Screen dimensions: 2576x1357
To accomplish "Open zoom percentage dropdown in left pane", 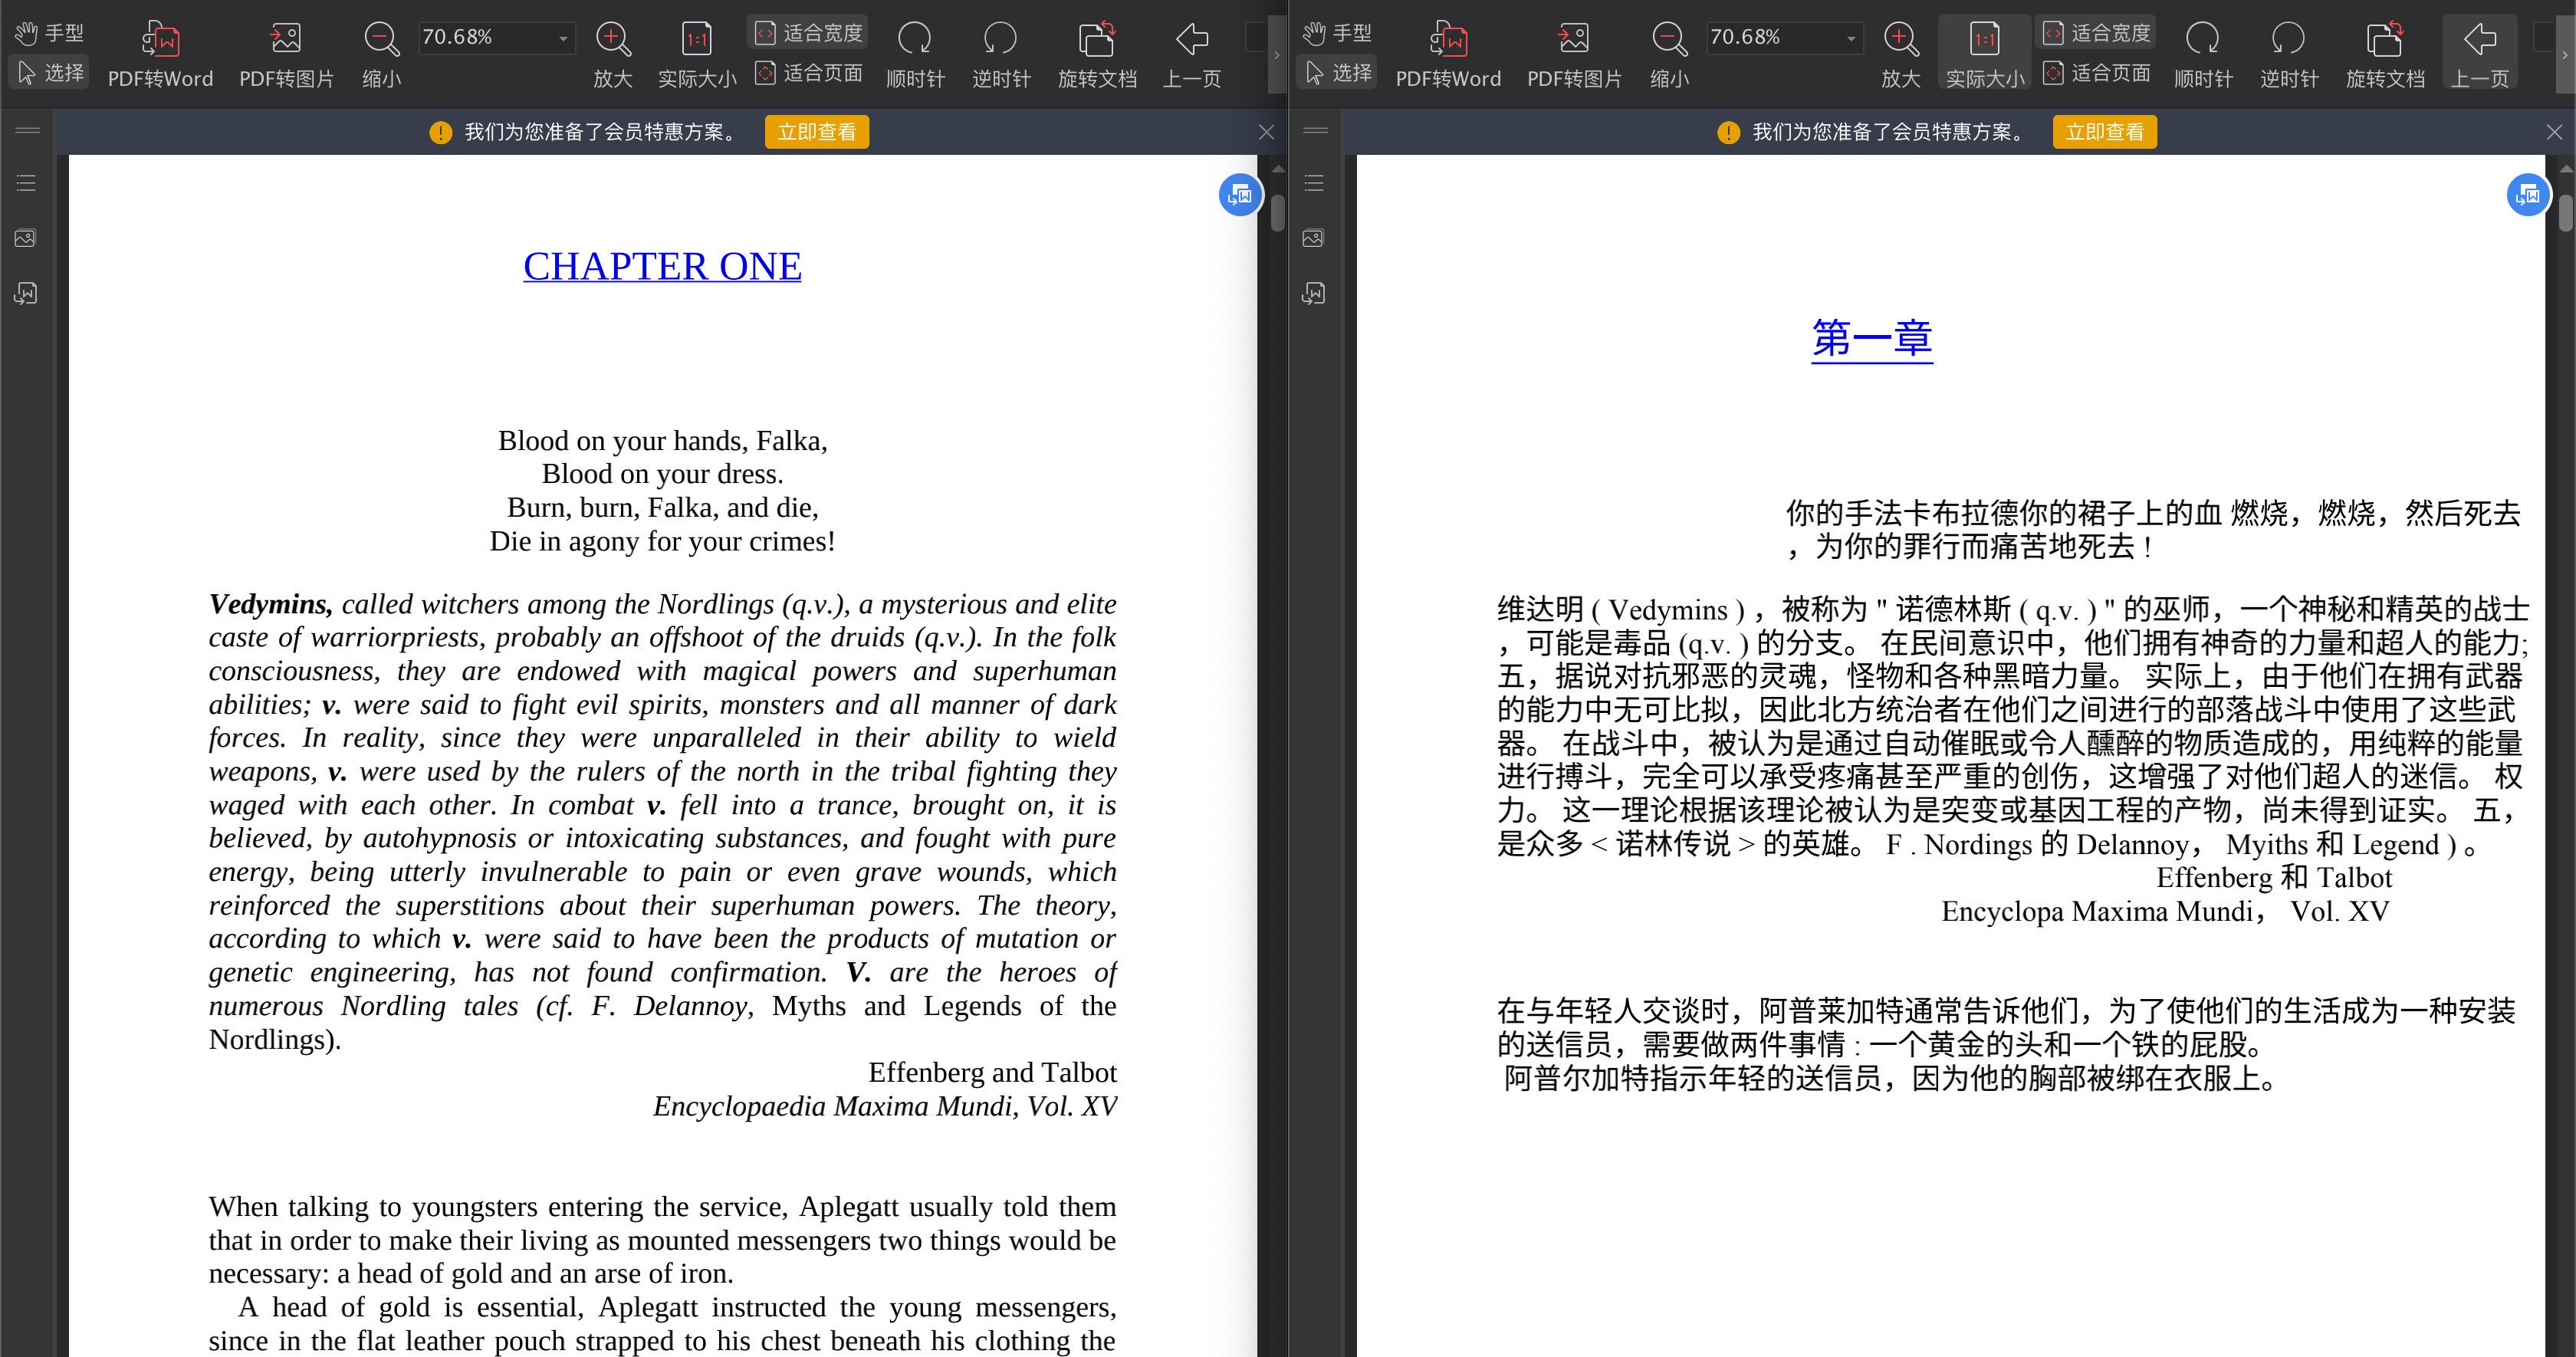I will [x=563, y=39].
